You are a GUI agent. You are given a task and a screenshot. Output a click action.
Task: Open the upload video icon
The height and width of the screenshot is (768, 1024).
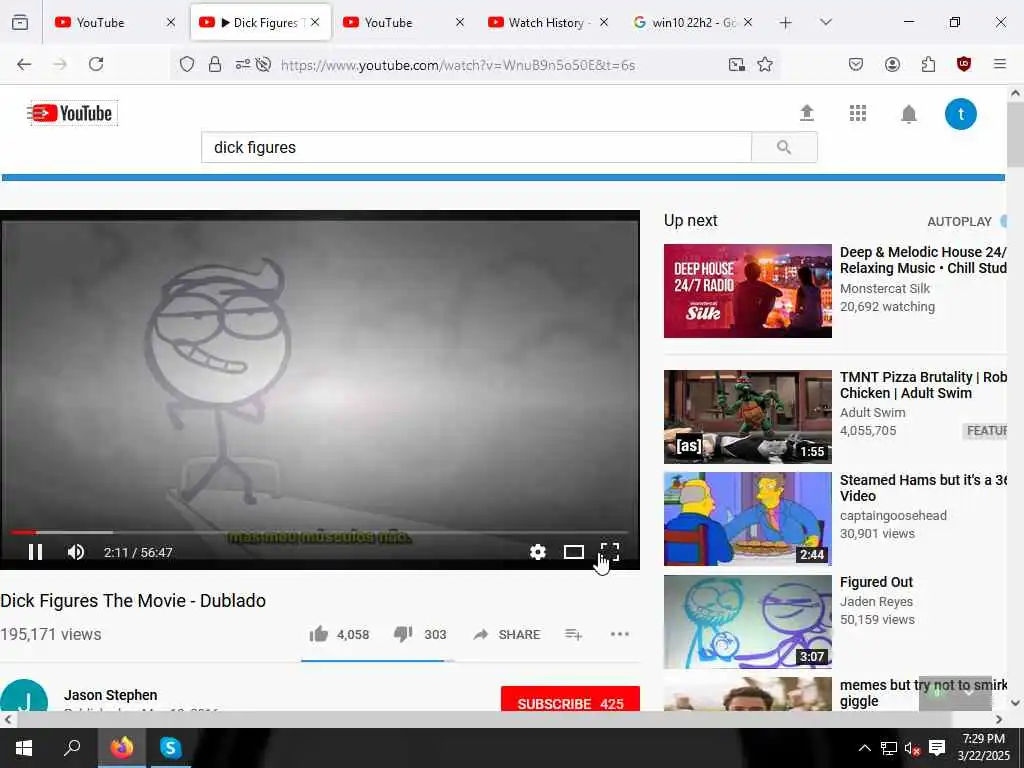(807, 114)
